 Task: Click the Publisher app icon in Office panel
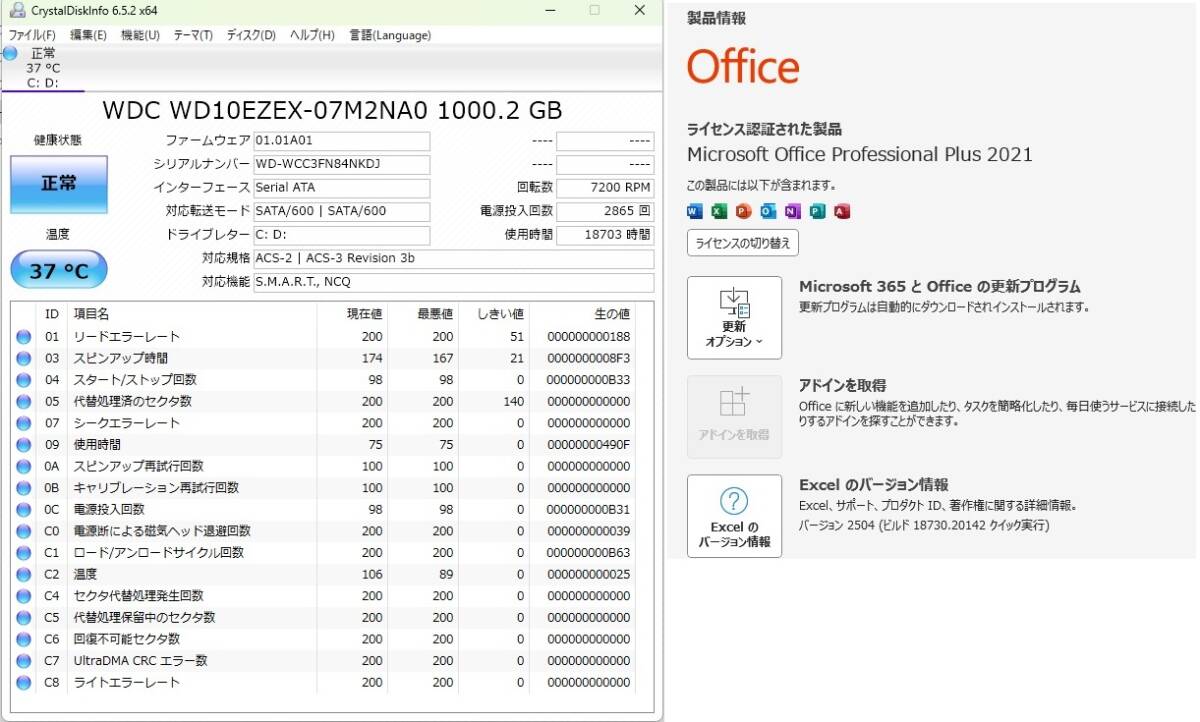pos(817,211)
